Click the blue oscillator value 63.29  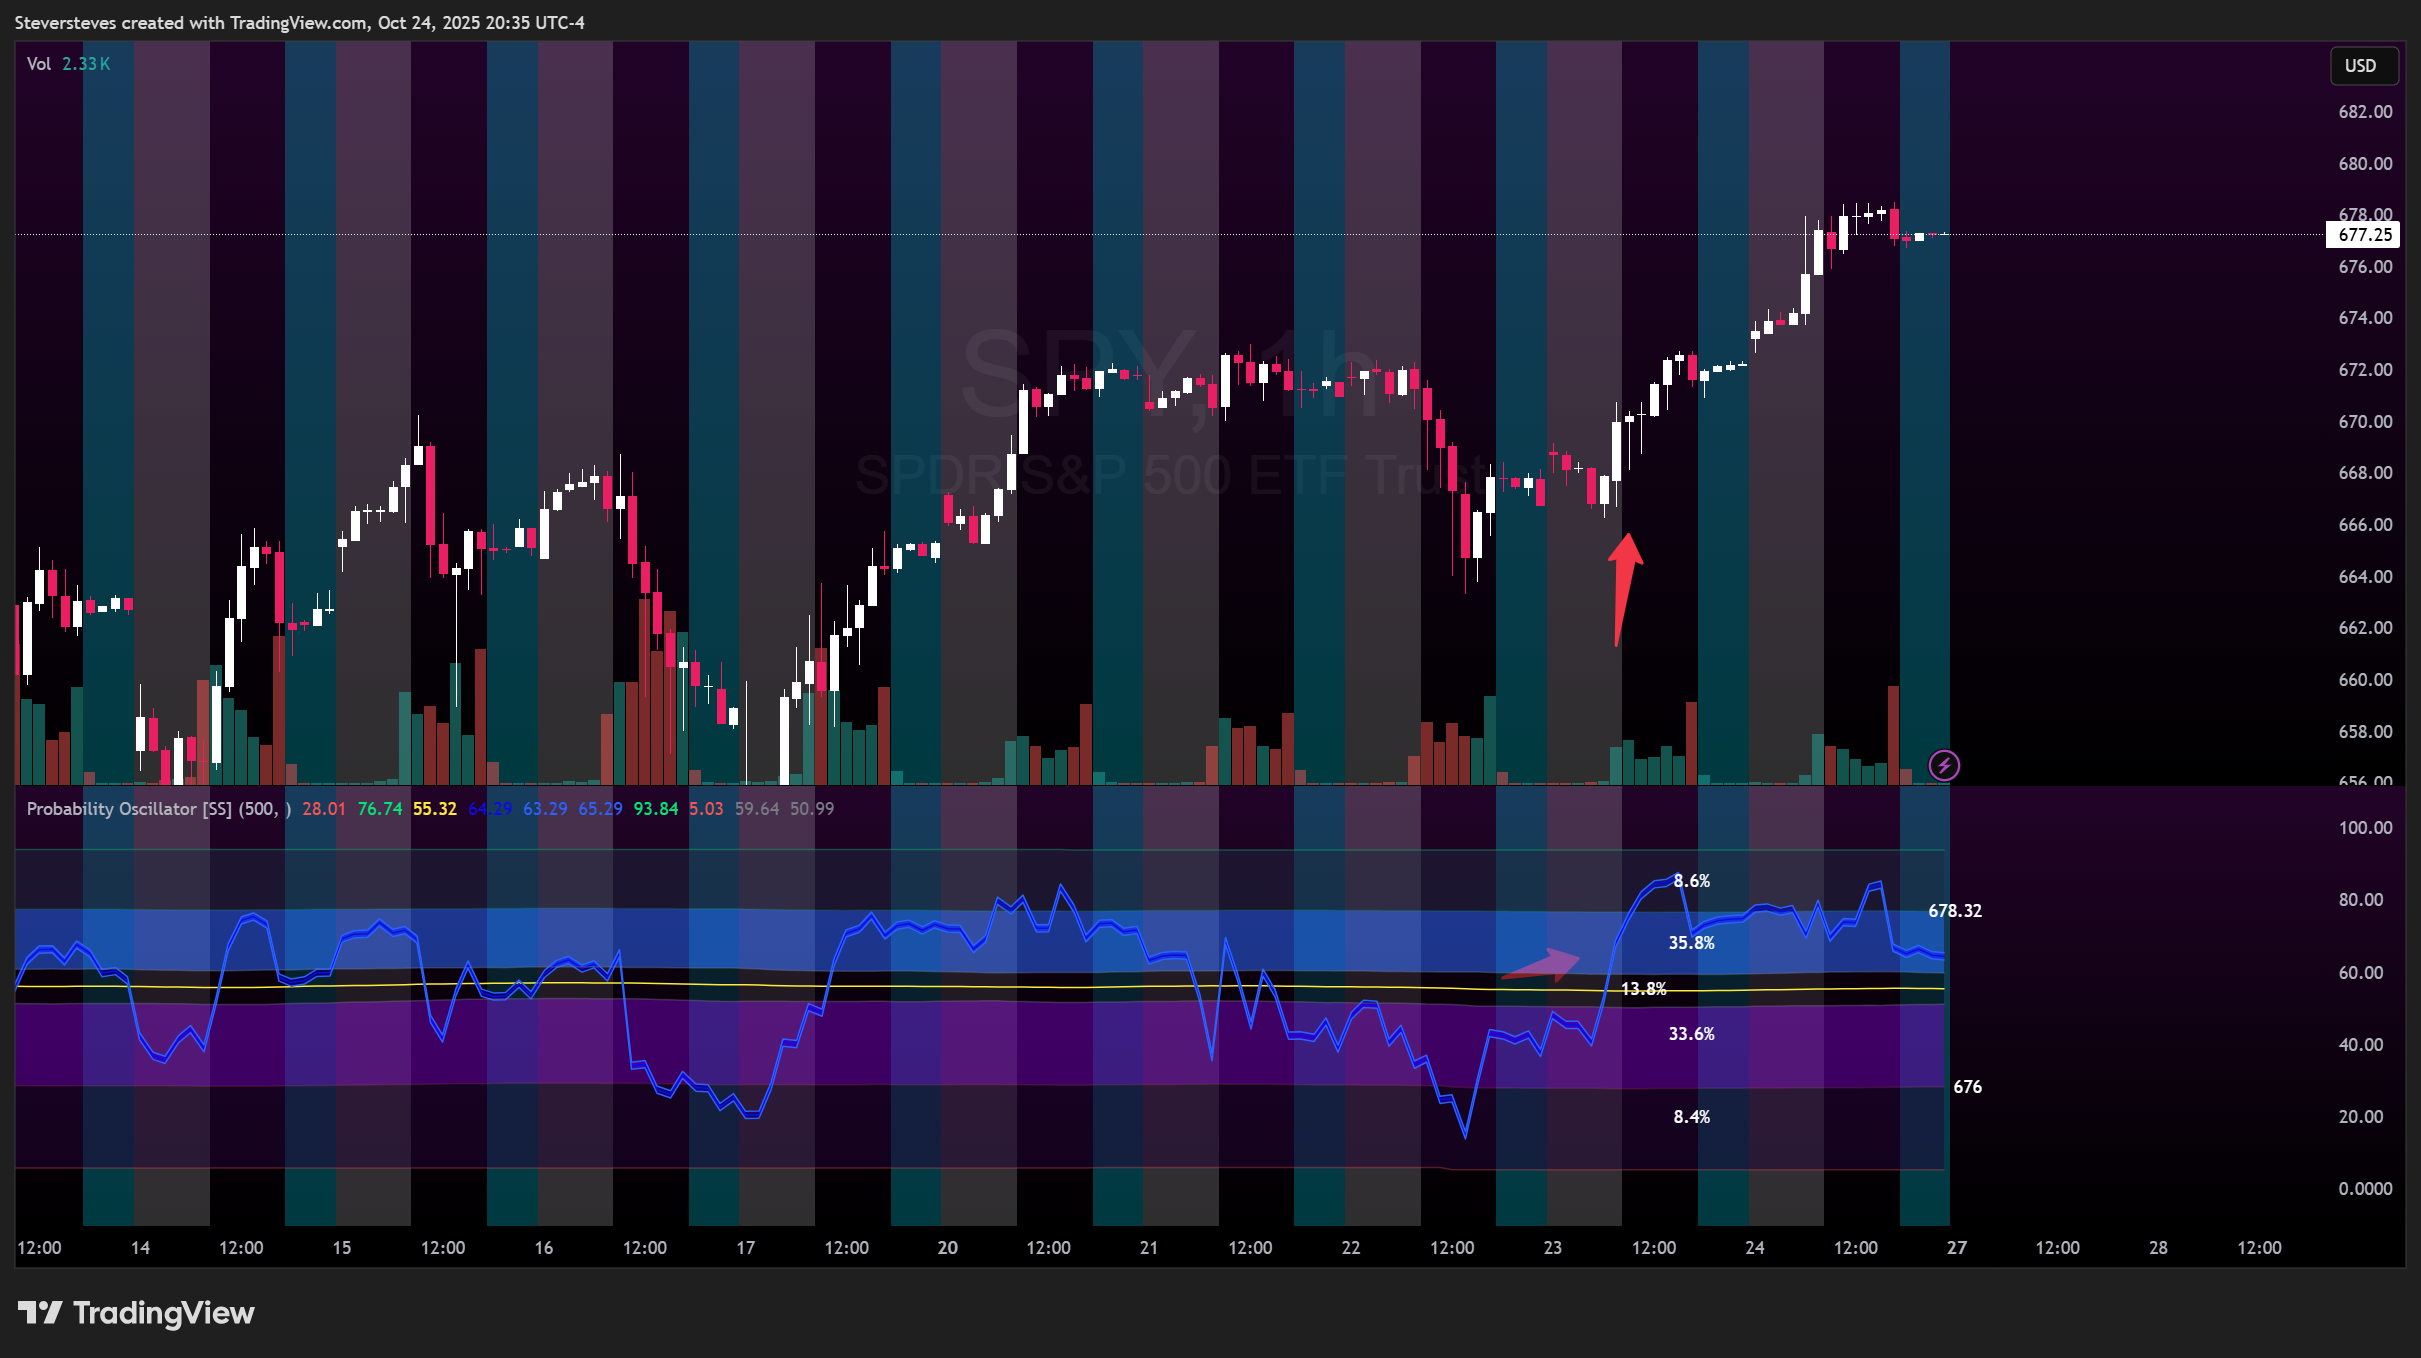tap(545, 809)
